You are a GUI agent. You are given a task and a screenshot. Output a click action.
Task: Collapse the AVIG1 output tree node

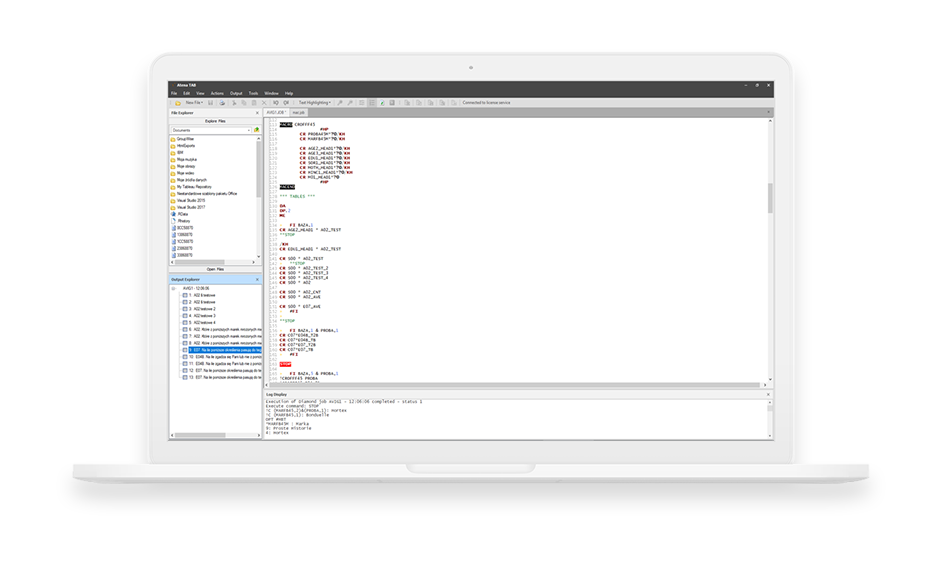(x=174, y=289)
